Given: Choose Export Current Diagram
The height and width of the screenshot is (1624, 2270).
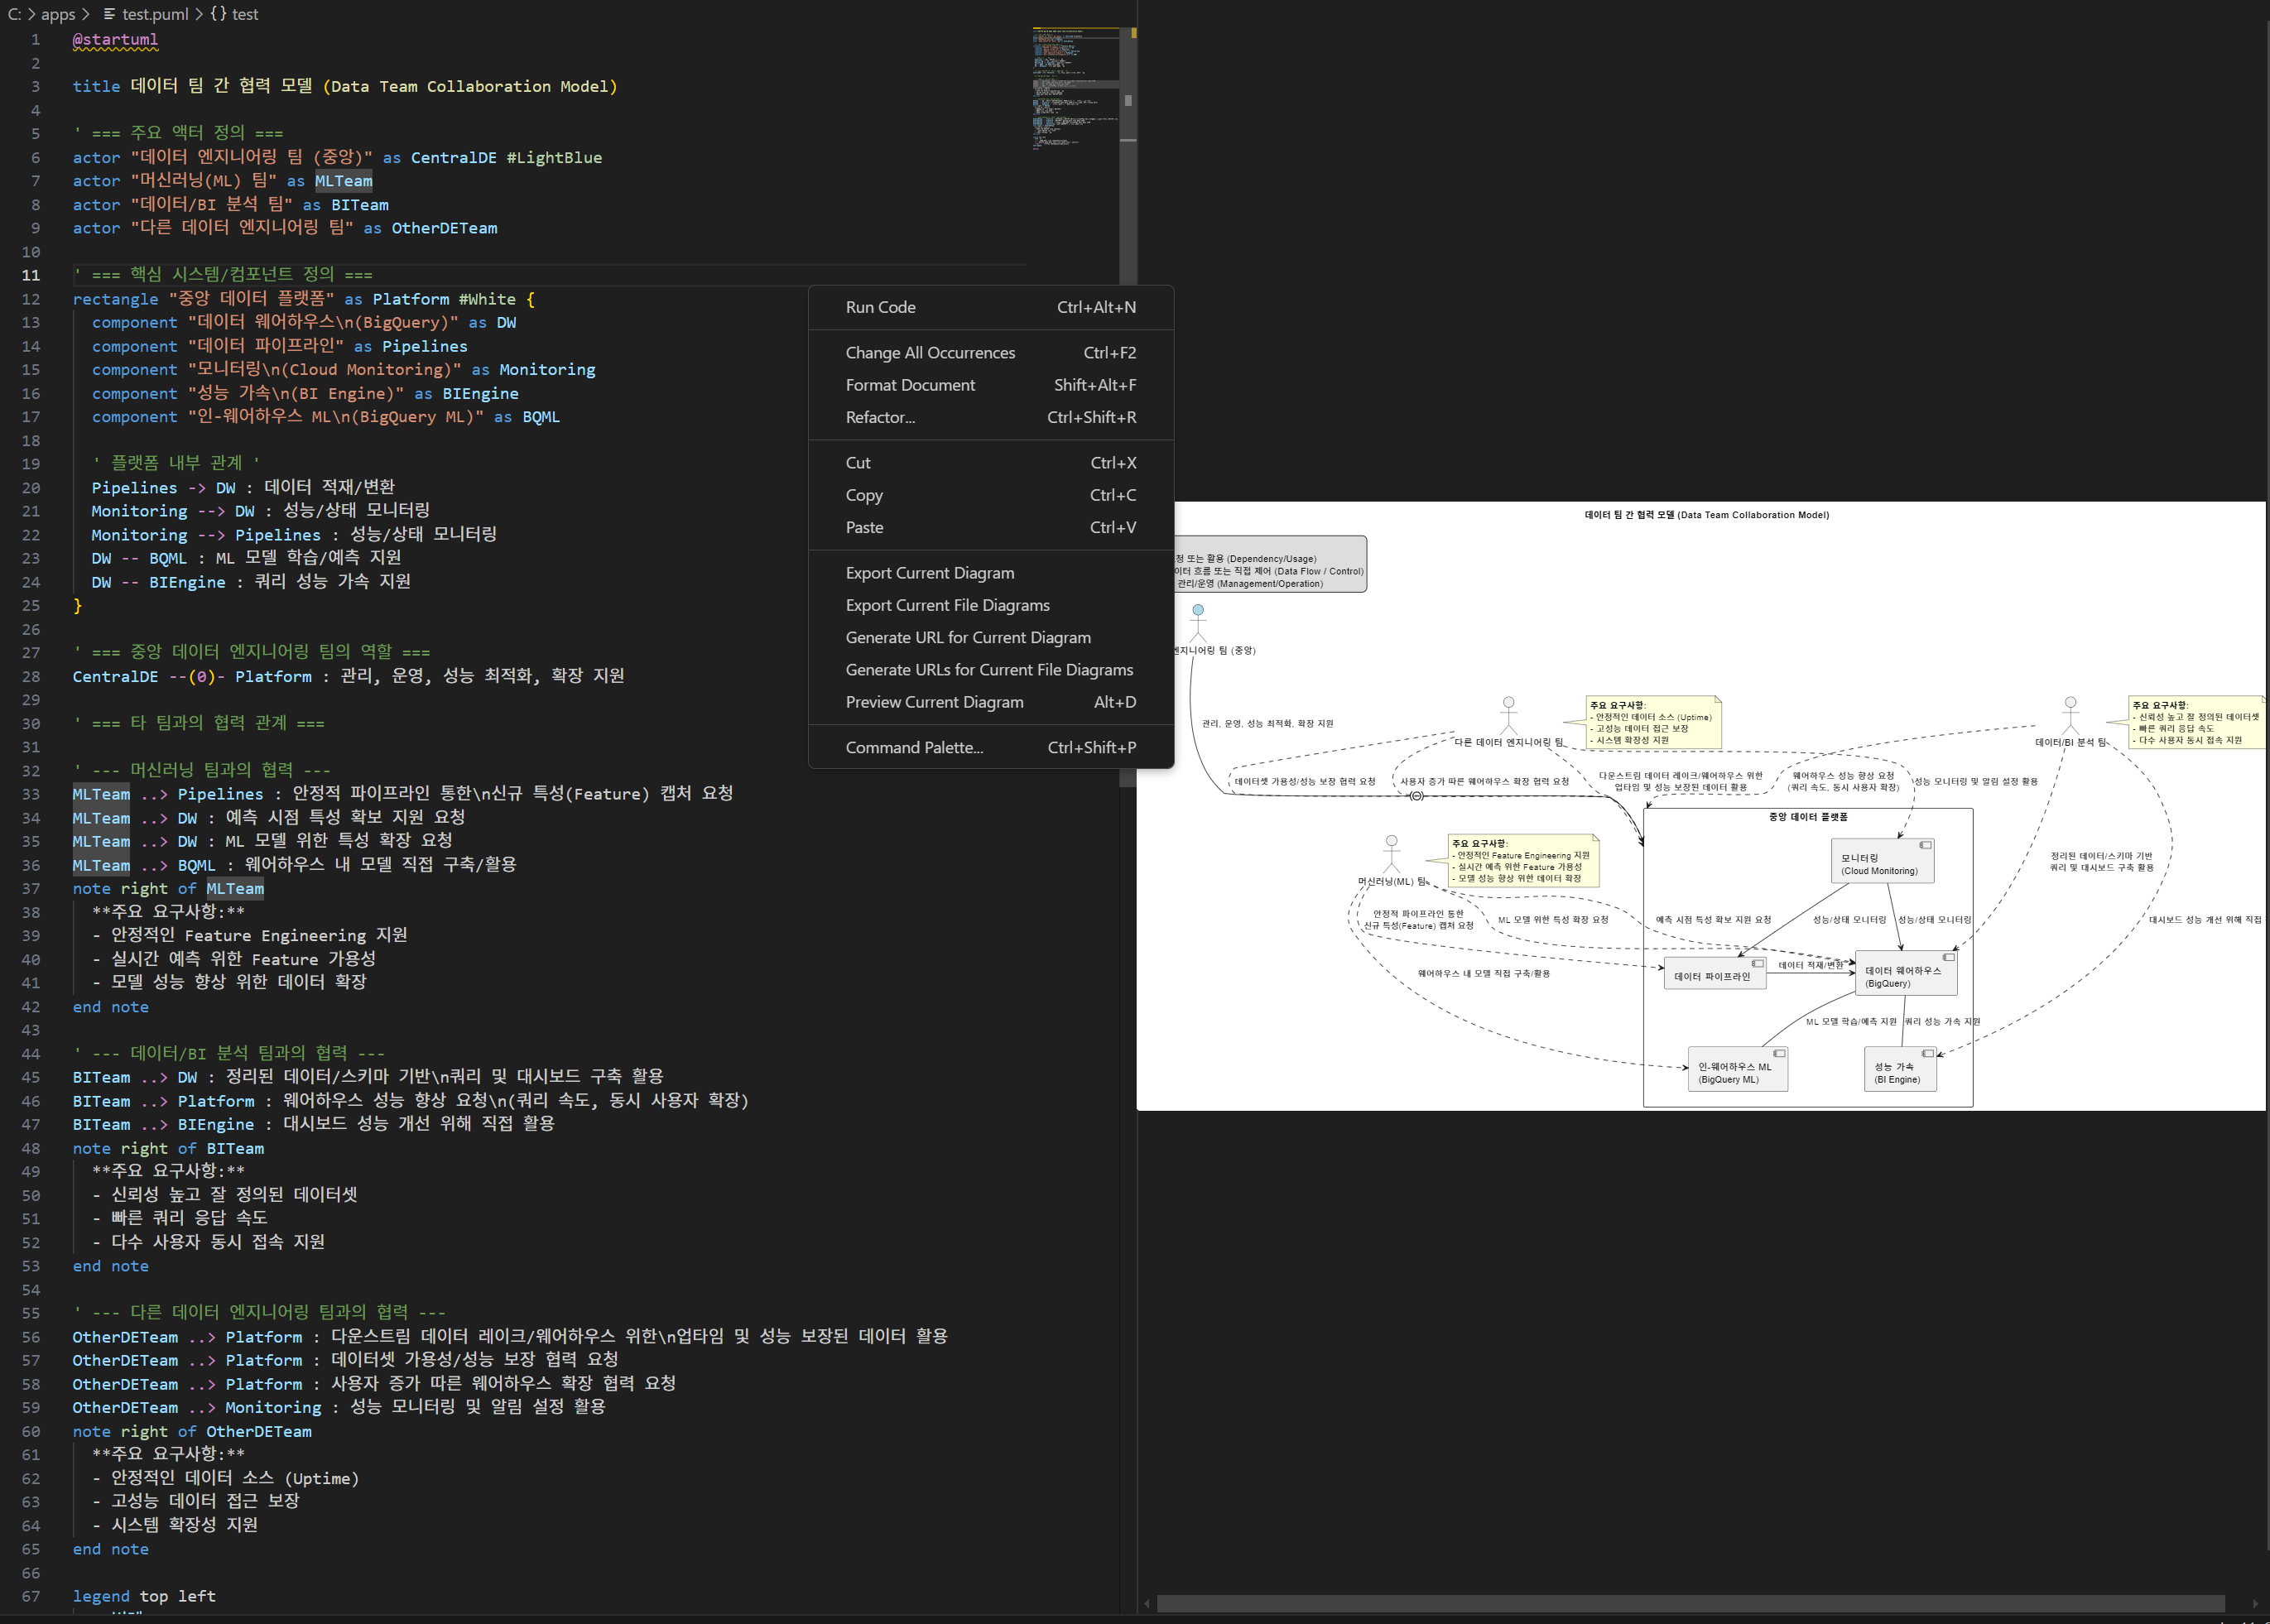Looking at the screenshot, I should [929, 573].
